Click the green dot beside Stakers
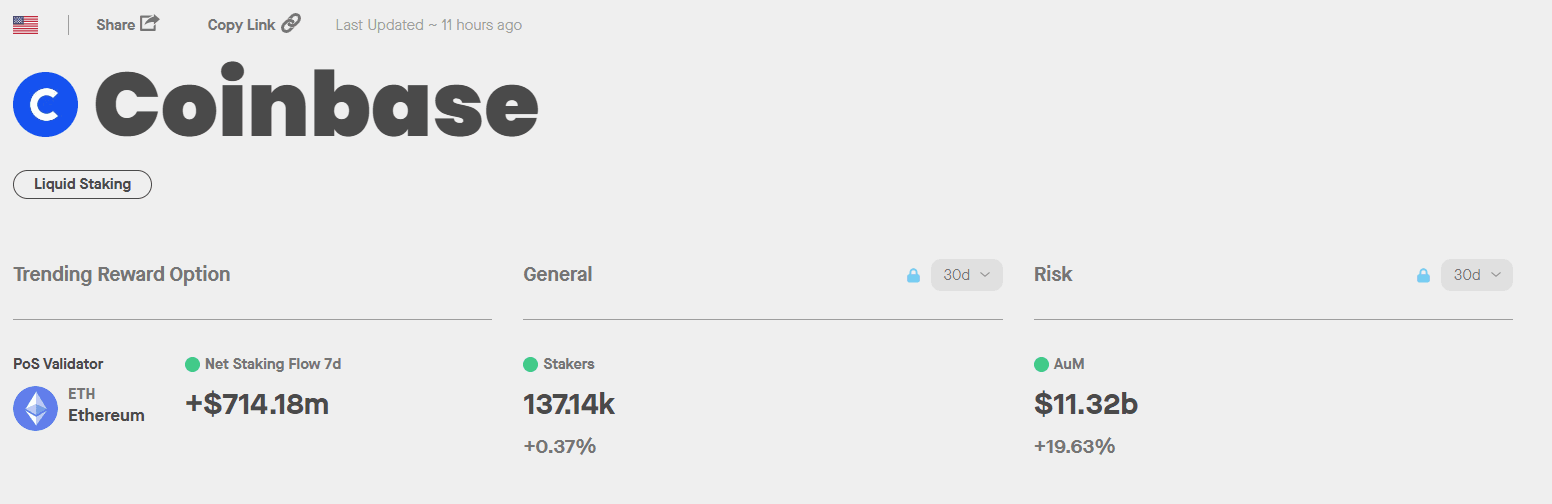The height and width of the screenshot is (504, 1552). pos(531,364)
